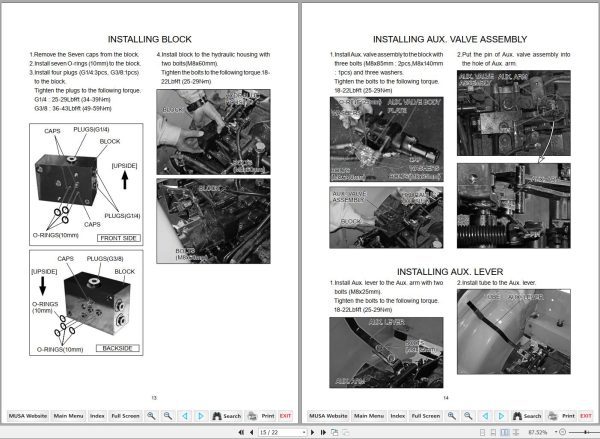
Task: Zoom in using page 14 magnifier icon
Action: (452, 416)
